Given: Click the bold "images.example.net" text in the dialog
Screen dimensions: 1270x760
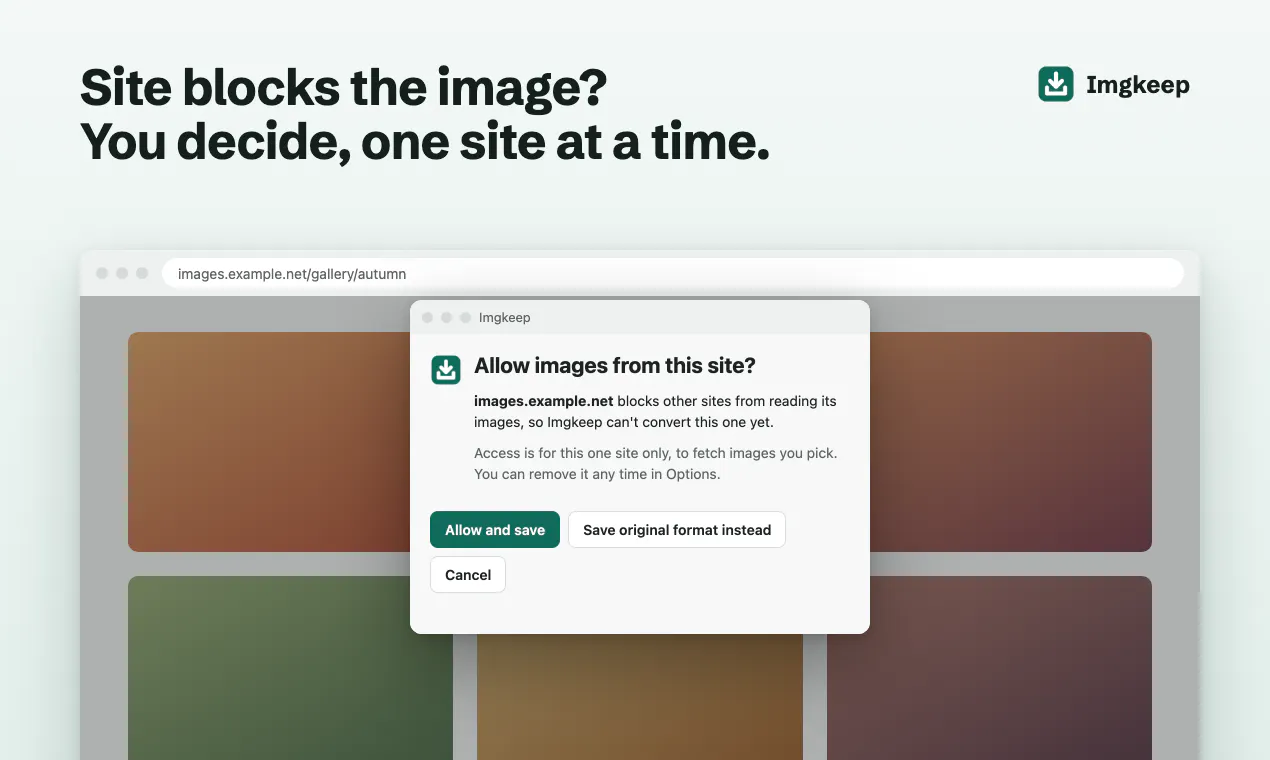Looking at the screenshot, I should pos(544,401).
